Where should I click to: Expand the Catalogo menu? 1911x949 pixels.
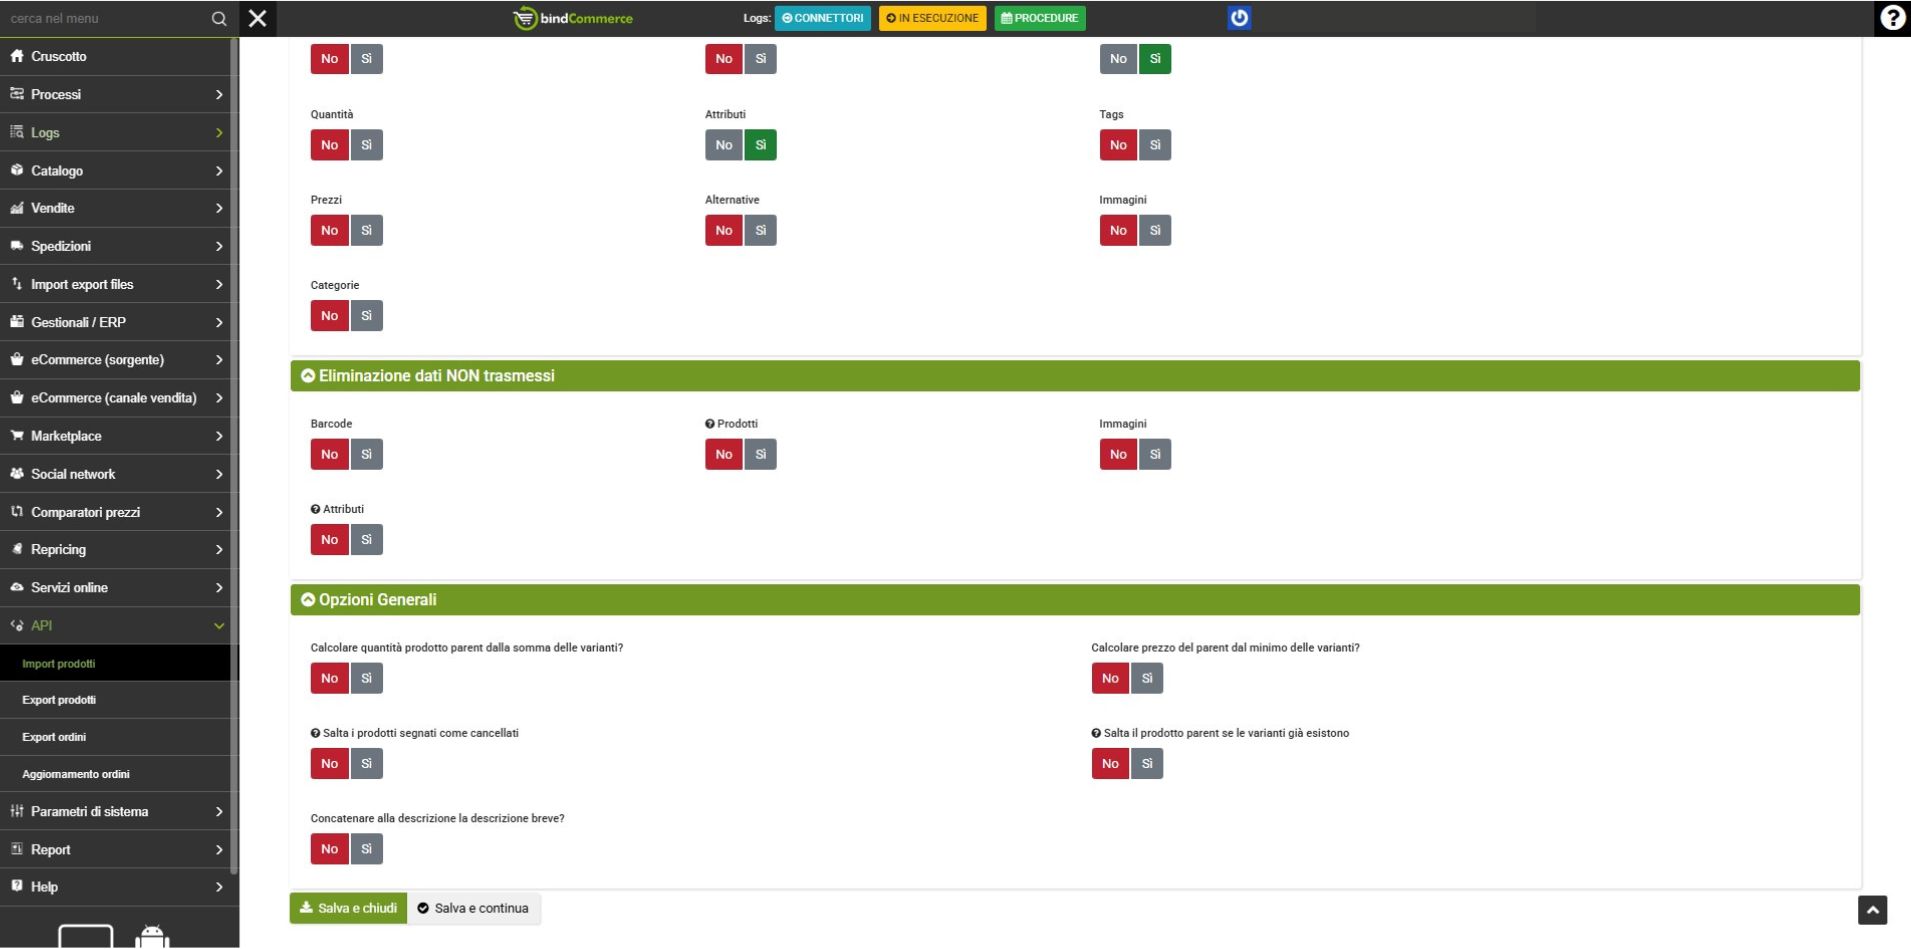tap(118, 171)
